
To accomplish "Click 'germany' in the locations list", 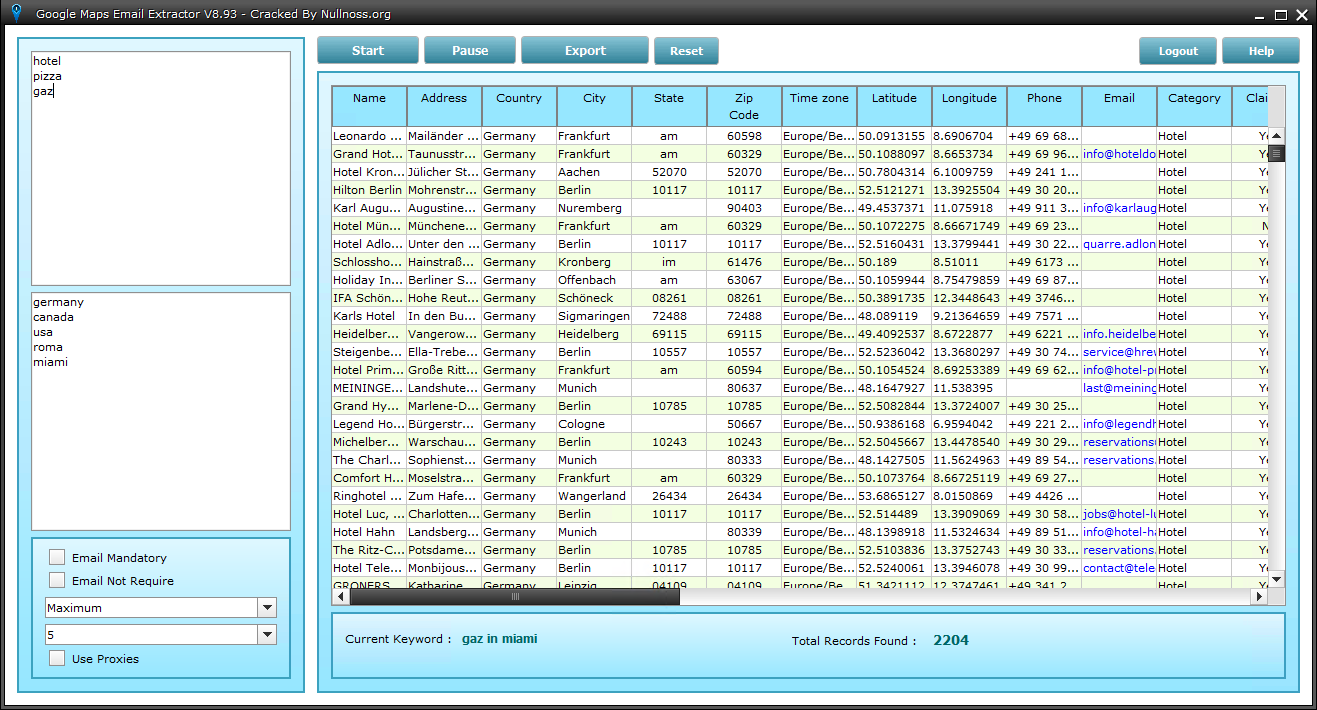I will click(x=58, y=302).
